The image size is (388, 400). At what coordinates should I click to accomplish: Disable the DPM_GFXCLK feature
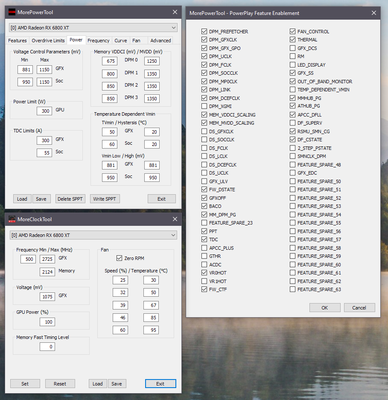204,40
